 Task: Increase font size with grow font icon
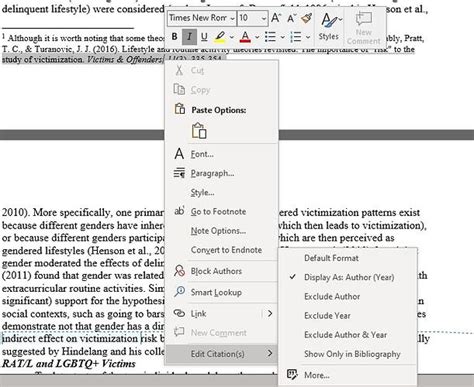point(276,18)
